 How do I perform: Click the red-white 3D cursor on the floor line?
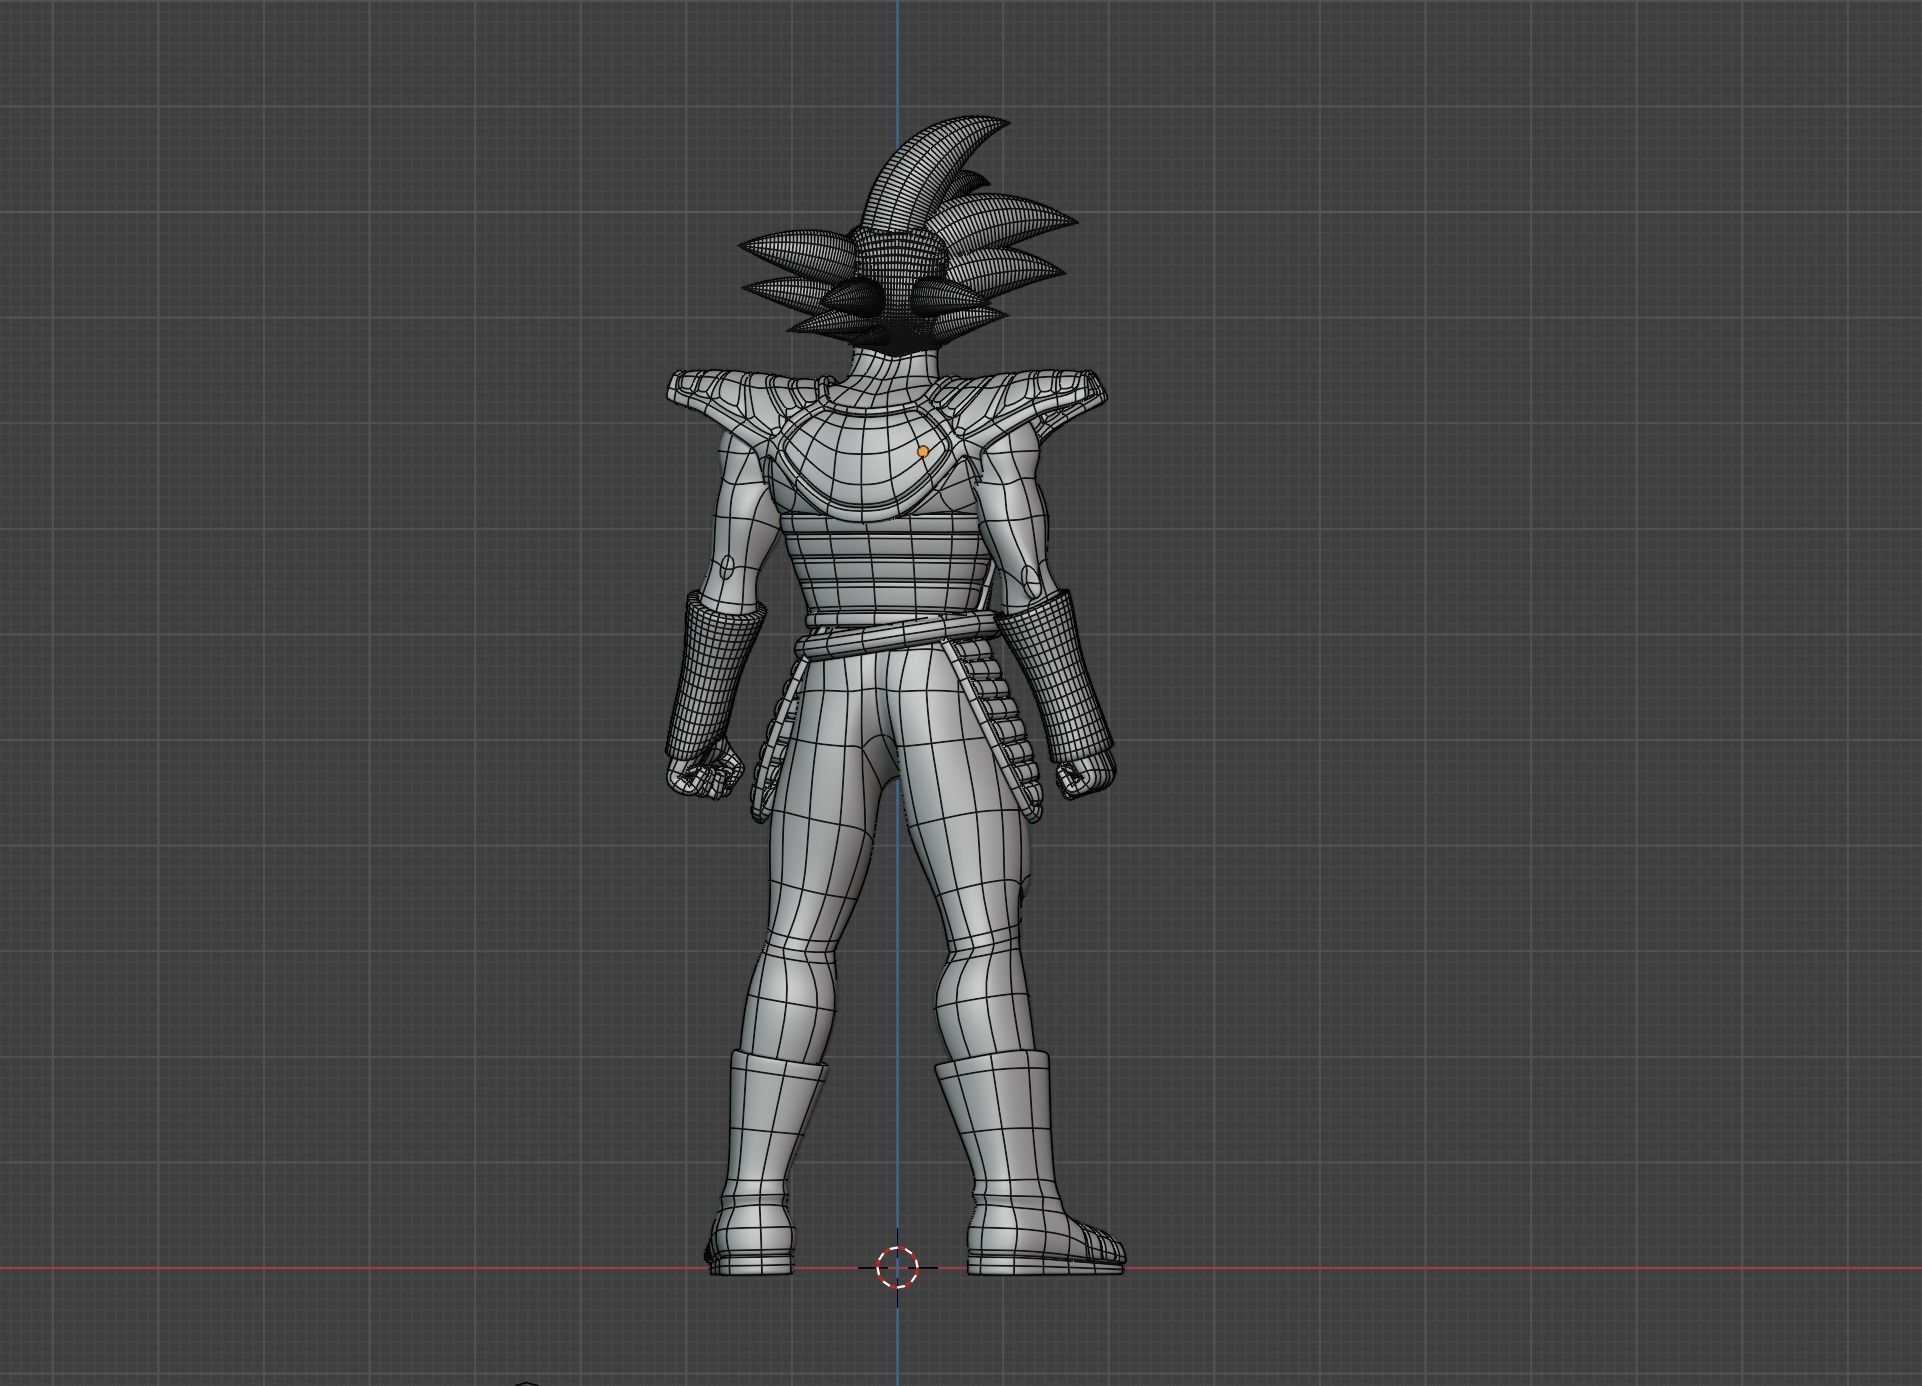pos(897,1267)
